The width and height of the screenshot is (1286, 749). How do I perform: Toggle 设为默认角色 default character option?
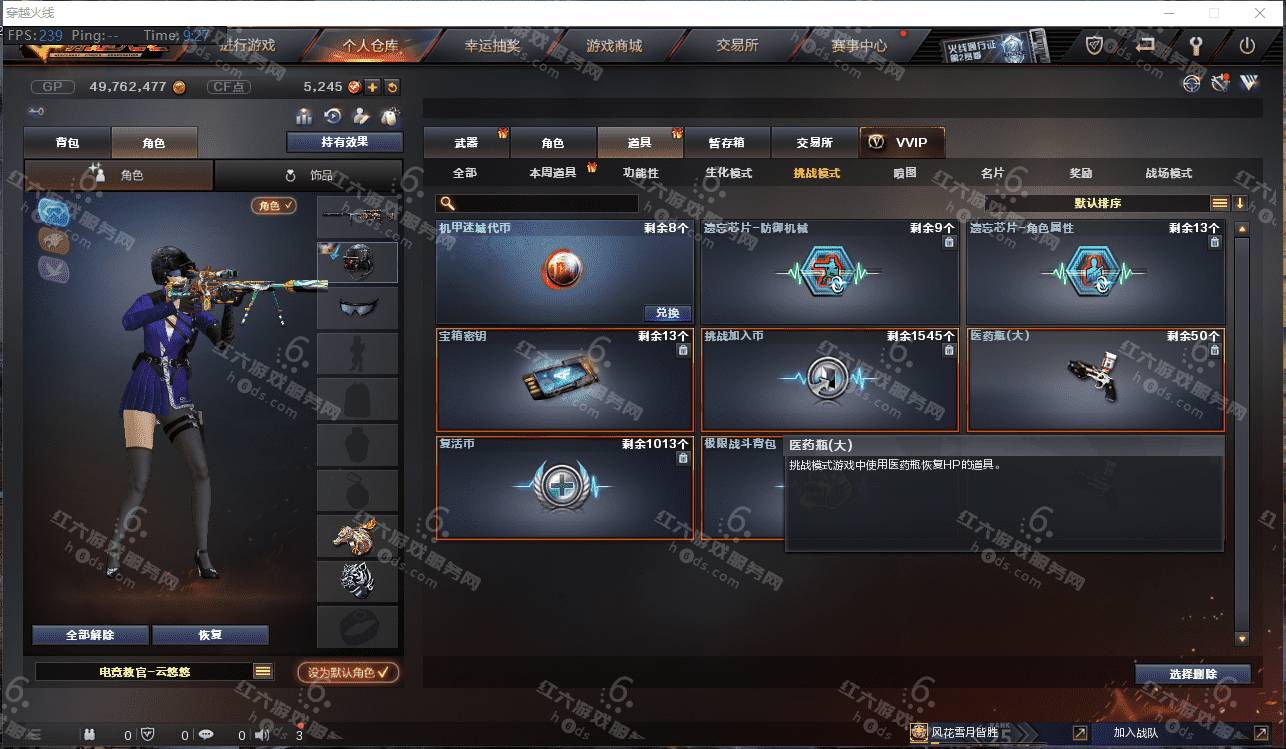348,672
